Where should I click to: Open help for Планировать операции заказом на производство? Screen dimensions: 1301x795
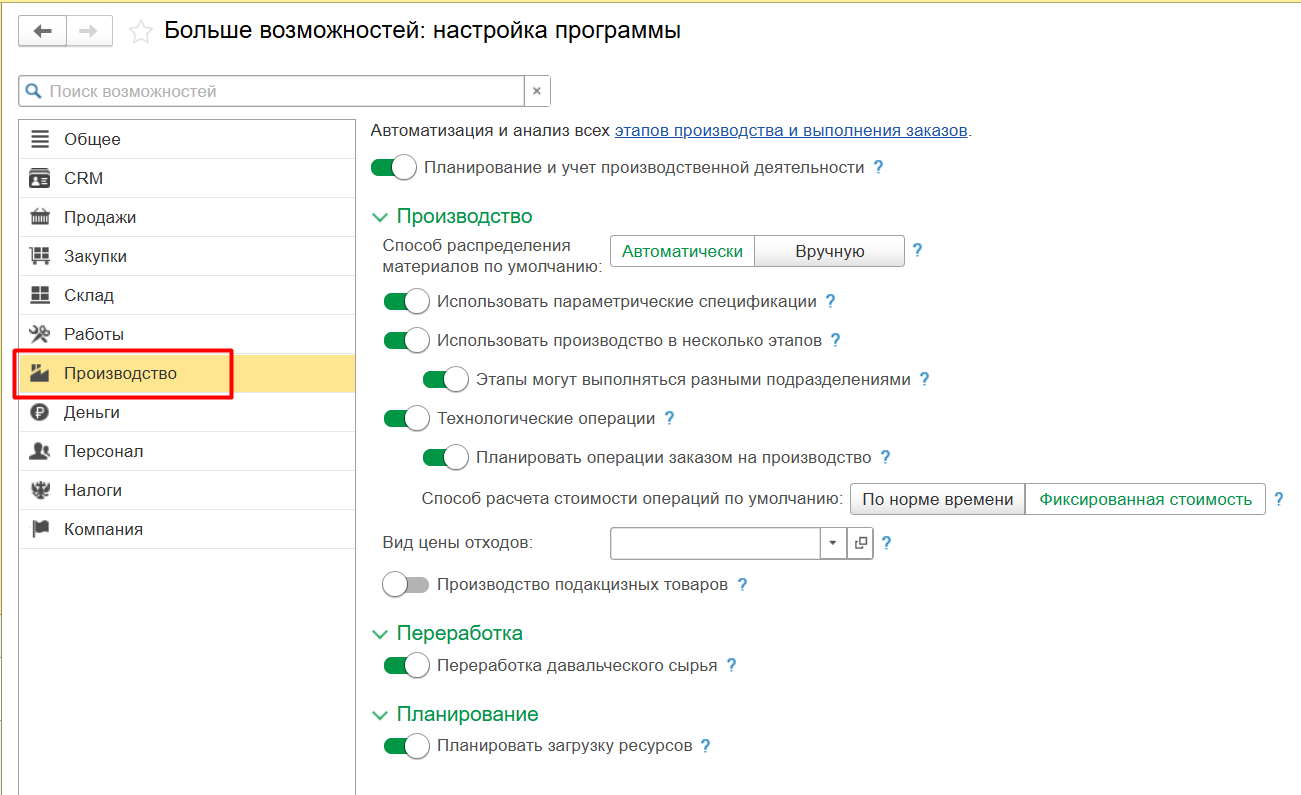click(x=885, y=457)
